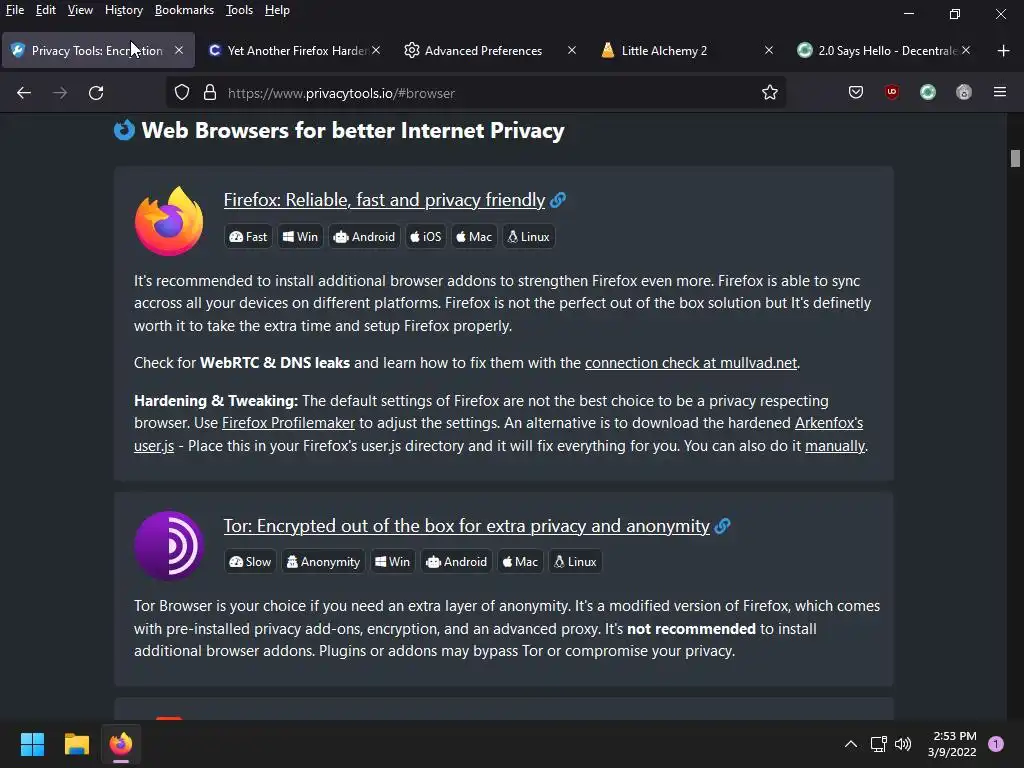Click the Linux badge under Tor
This screenshot has height=768, width=1024.
pos(575,562)
